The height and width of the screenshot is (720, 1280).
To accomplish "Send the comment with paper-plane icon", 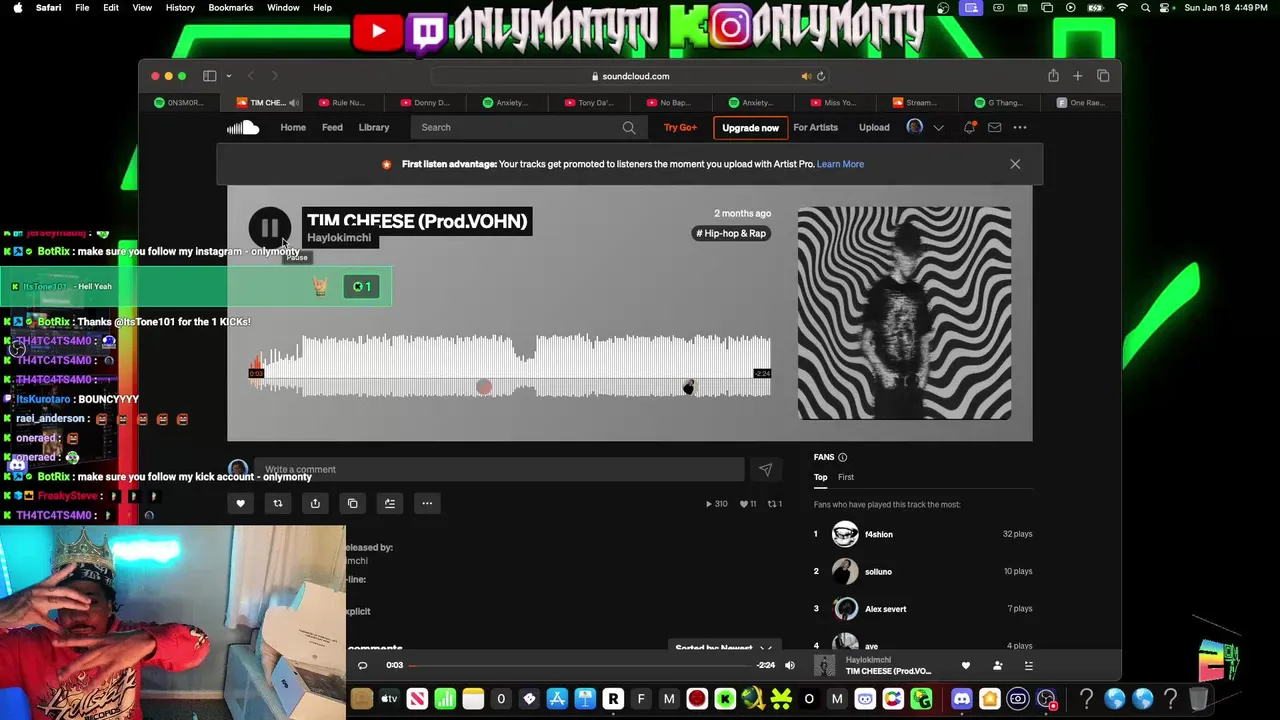I will (765, 469).
